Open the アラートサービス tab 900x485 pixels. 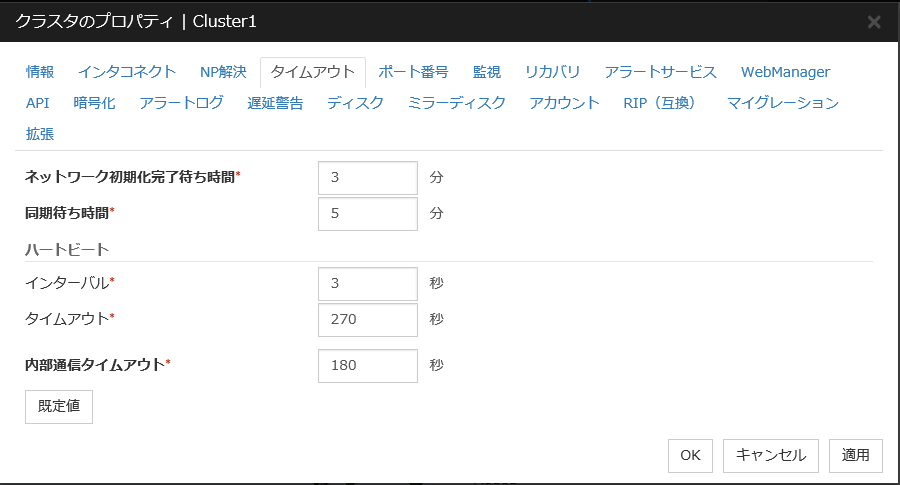[x=660, y=72]
